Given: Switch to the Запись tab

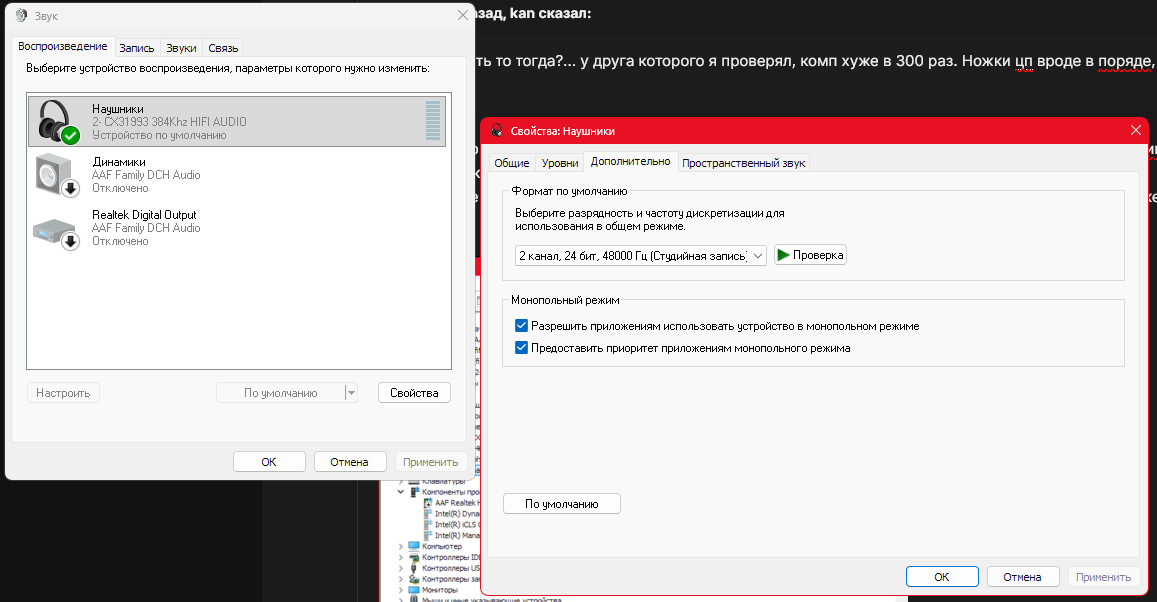Looking at the screenshot, I should [137, 48].
